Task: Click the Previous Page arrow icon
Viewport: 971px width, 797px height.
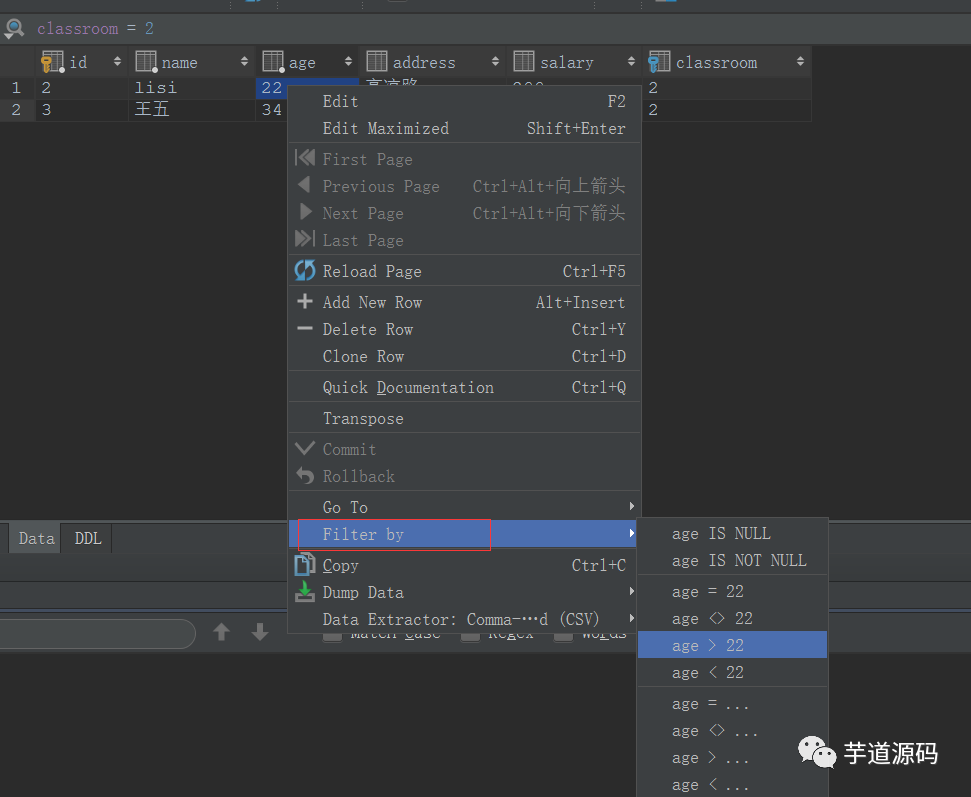Action: [x=304, y=185]
